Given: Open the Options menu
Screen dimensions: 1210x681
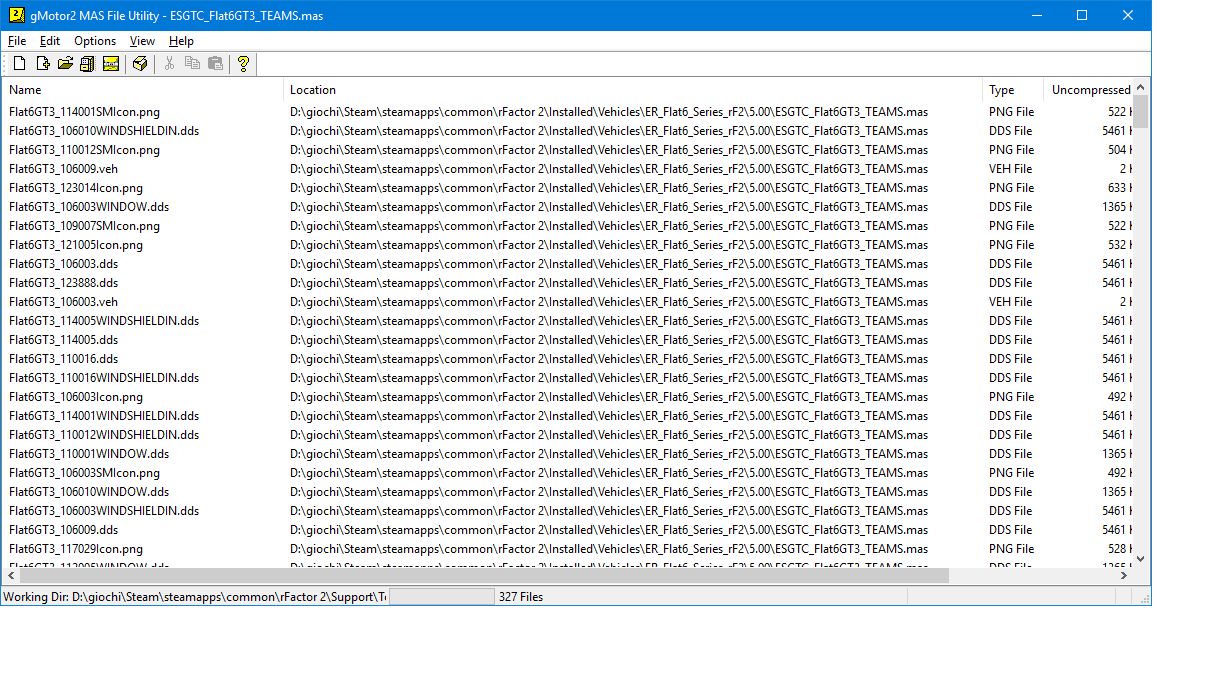Looking at the screenshot, I should [x=95, y=41].
